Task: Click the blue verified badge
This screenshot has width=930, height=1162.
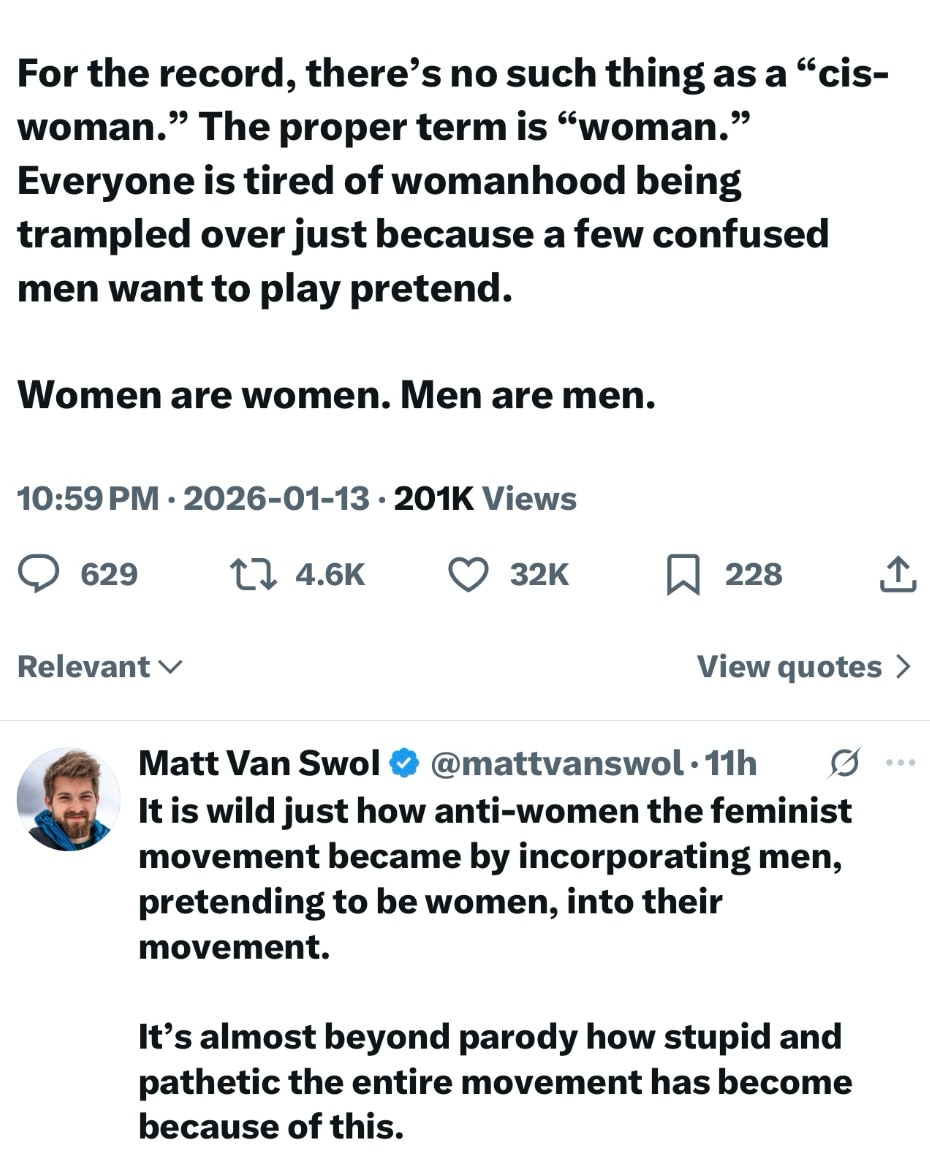Action: coord(403,765)
